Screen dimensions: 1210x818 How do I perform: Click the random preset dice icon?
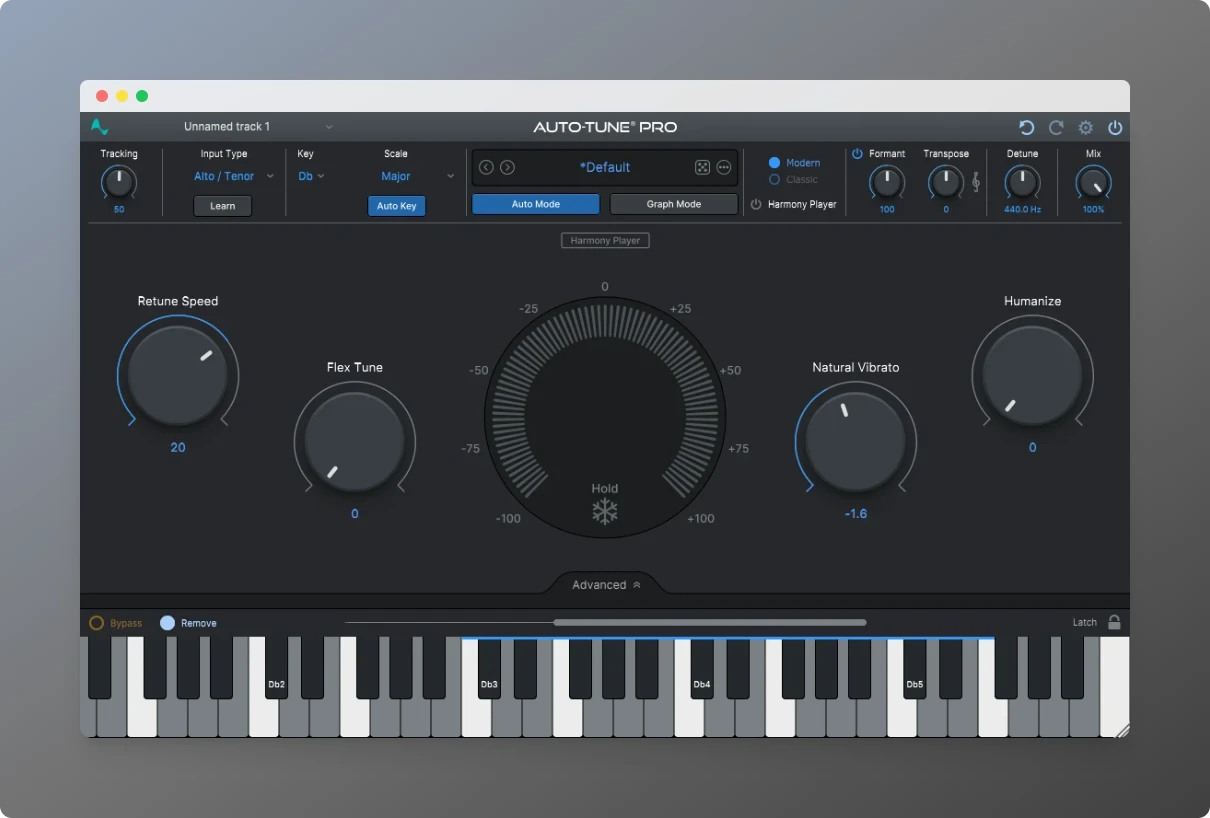tap(702, 168)
